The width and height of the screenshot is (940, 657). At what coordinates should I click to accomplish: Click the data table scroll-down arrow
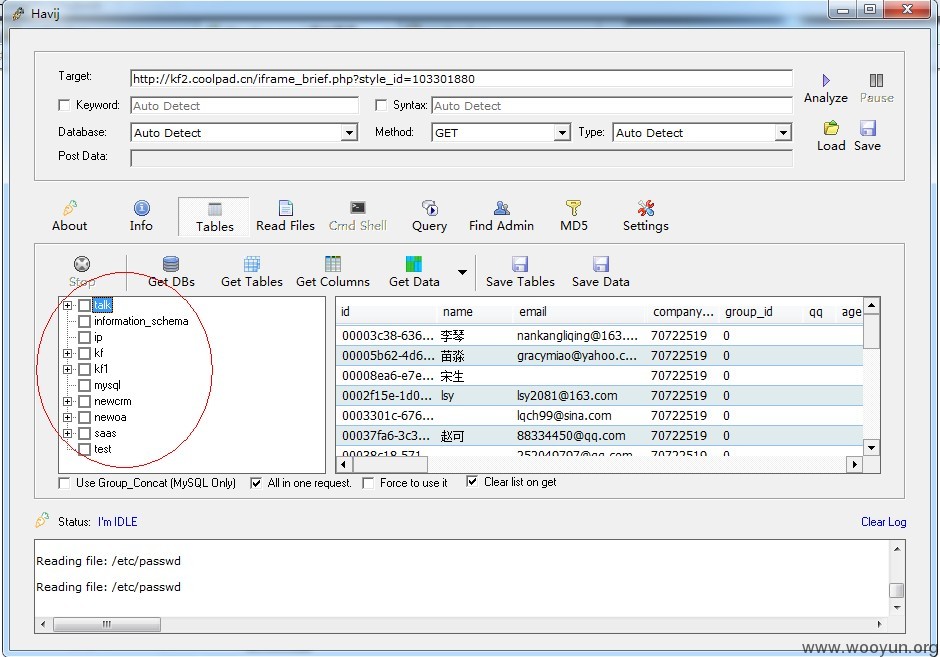point(872,448)
